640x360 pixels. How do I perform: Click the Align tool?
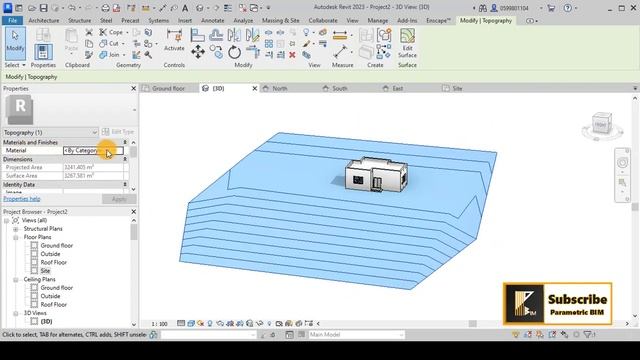198,35
